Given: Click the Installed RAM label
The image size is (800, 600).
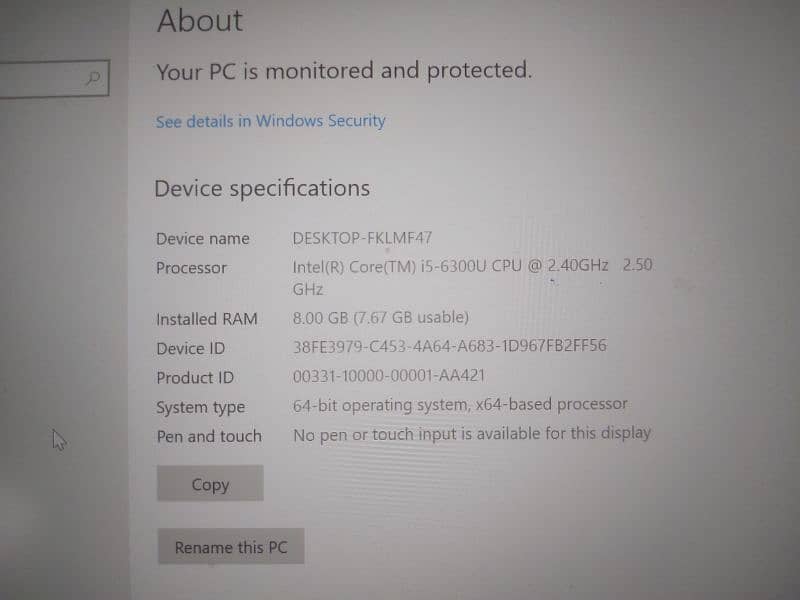Looking at the screenshot, I should [x=206, y=319].
